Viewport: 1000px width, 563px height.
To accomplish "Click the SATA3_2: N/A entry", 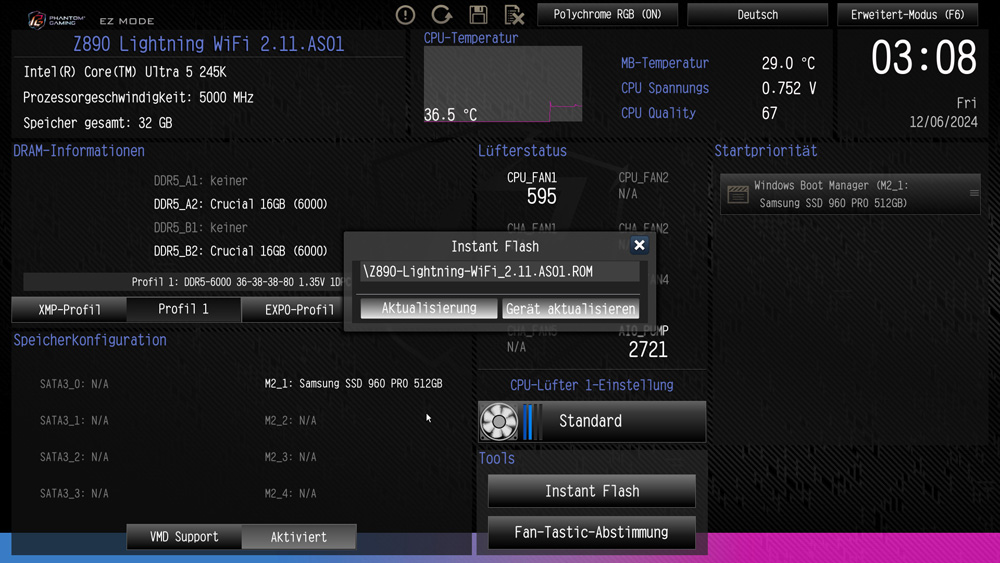I will [x=74, y=457].
